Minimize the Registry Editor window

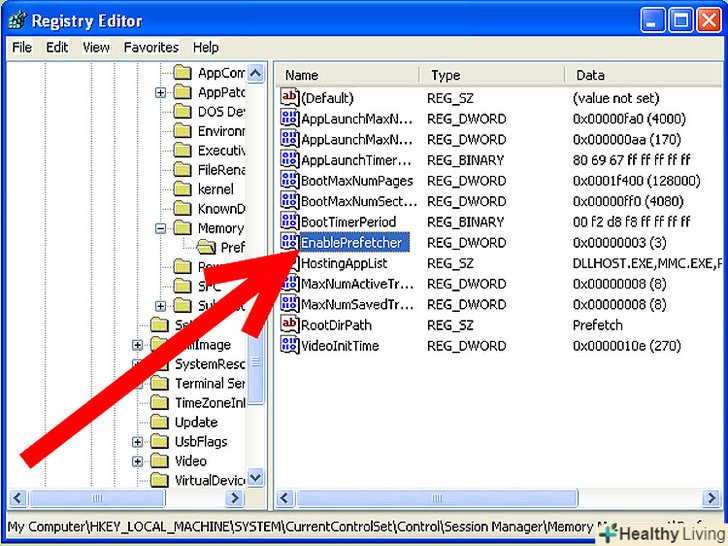[x=653, y=20]
